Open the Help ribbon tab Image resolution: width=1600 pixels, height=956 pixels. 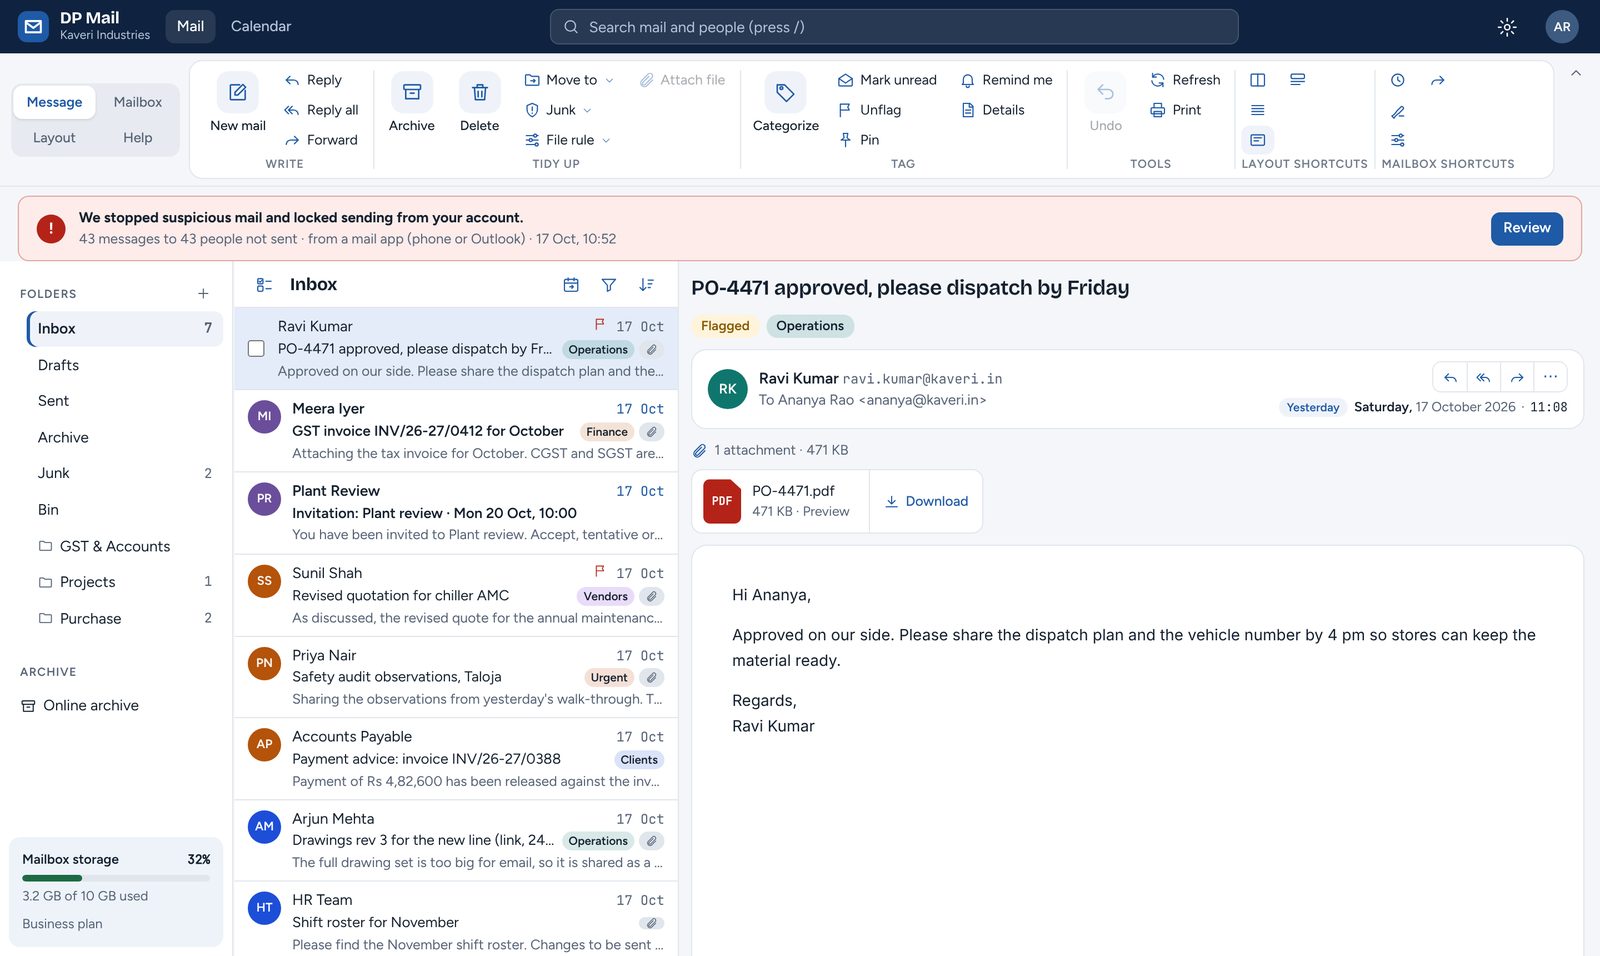click(138, 138)
